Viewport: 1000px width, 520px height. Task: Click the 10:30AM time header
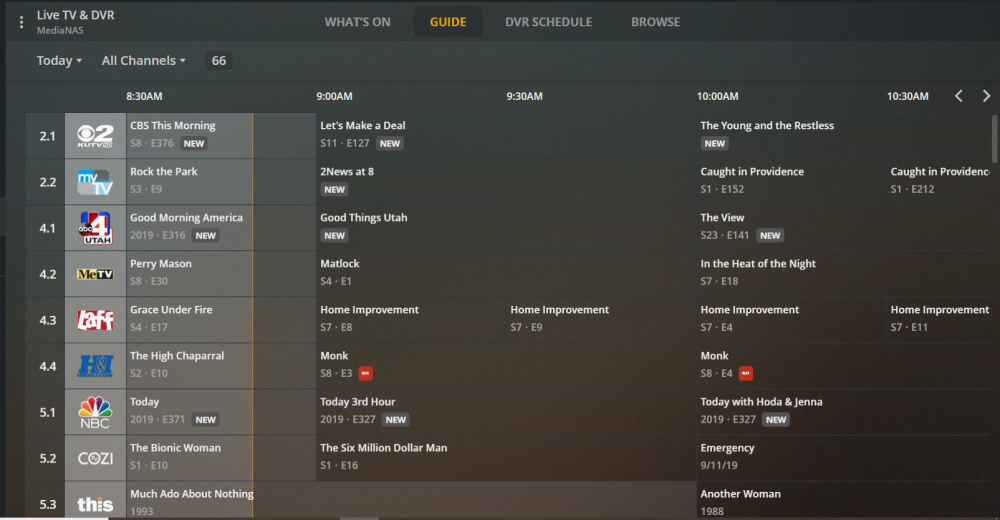tap(908, 96)
